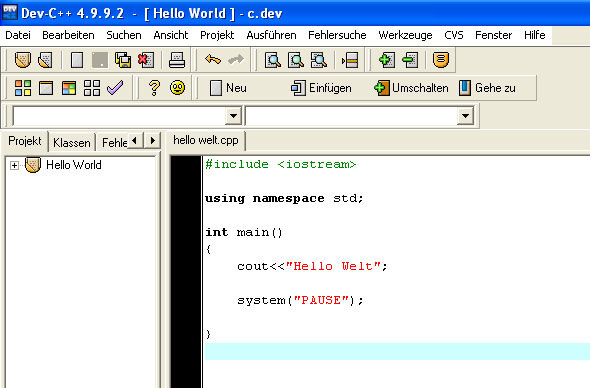Select the hello welt.cpp editor tab

(206, 140)
